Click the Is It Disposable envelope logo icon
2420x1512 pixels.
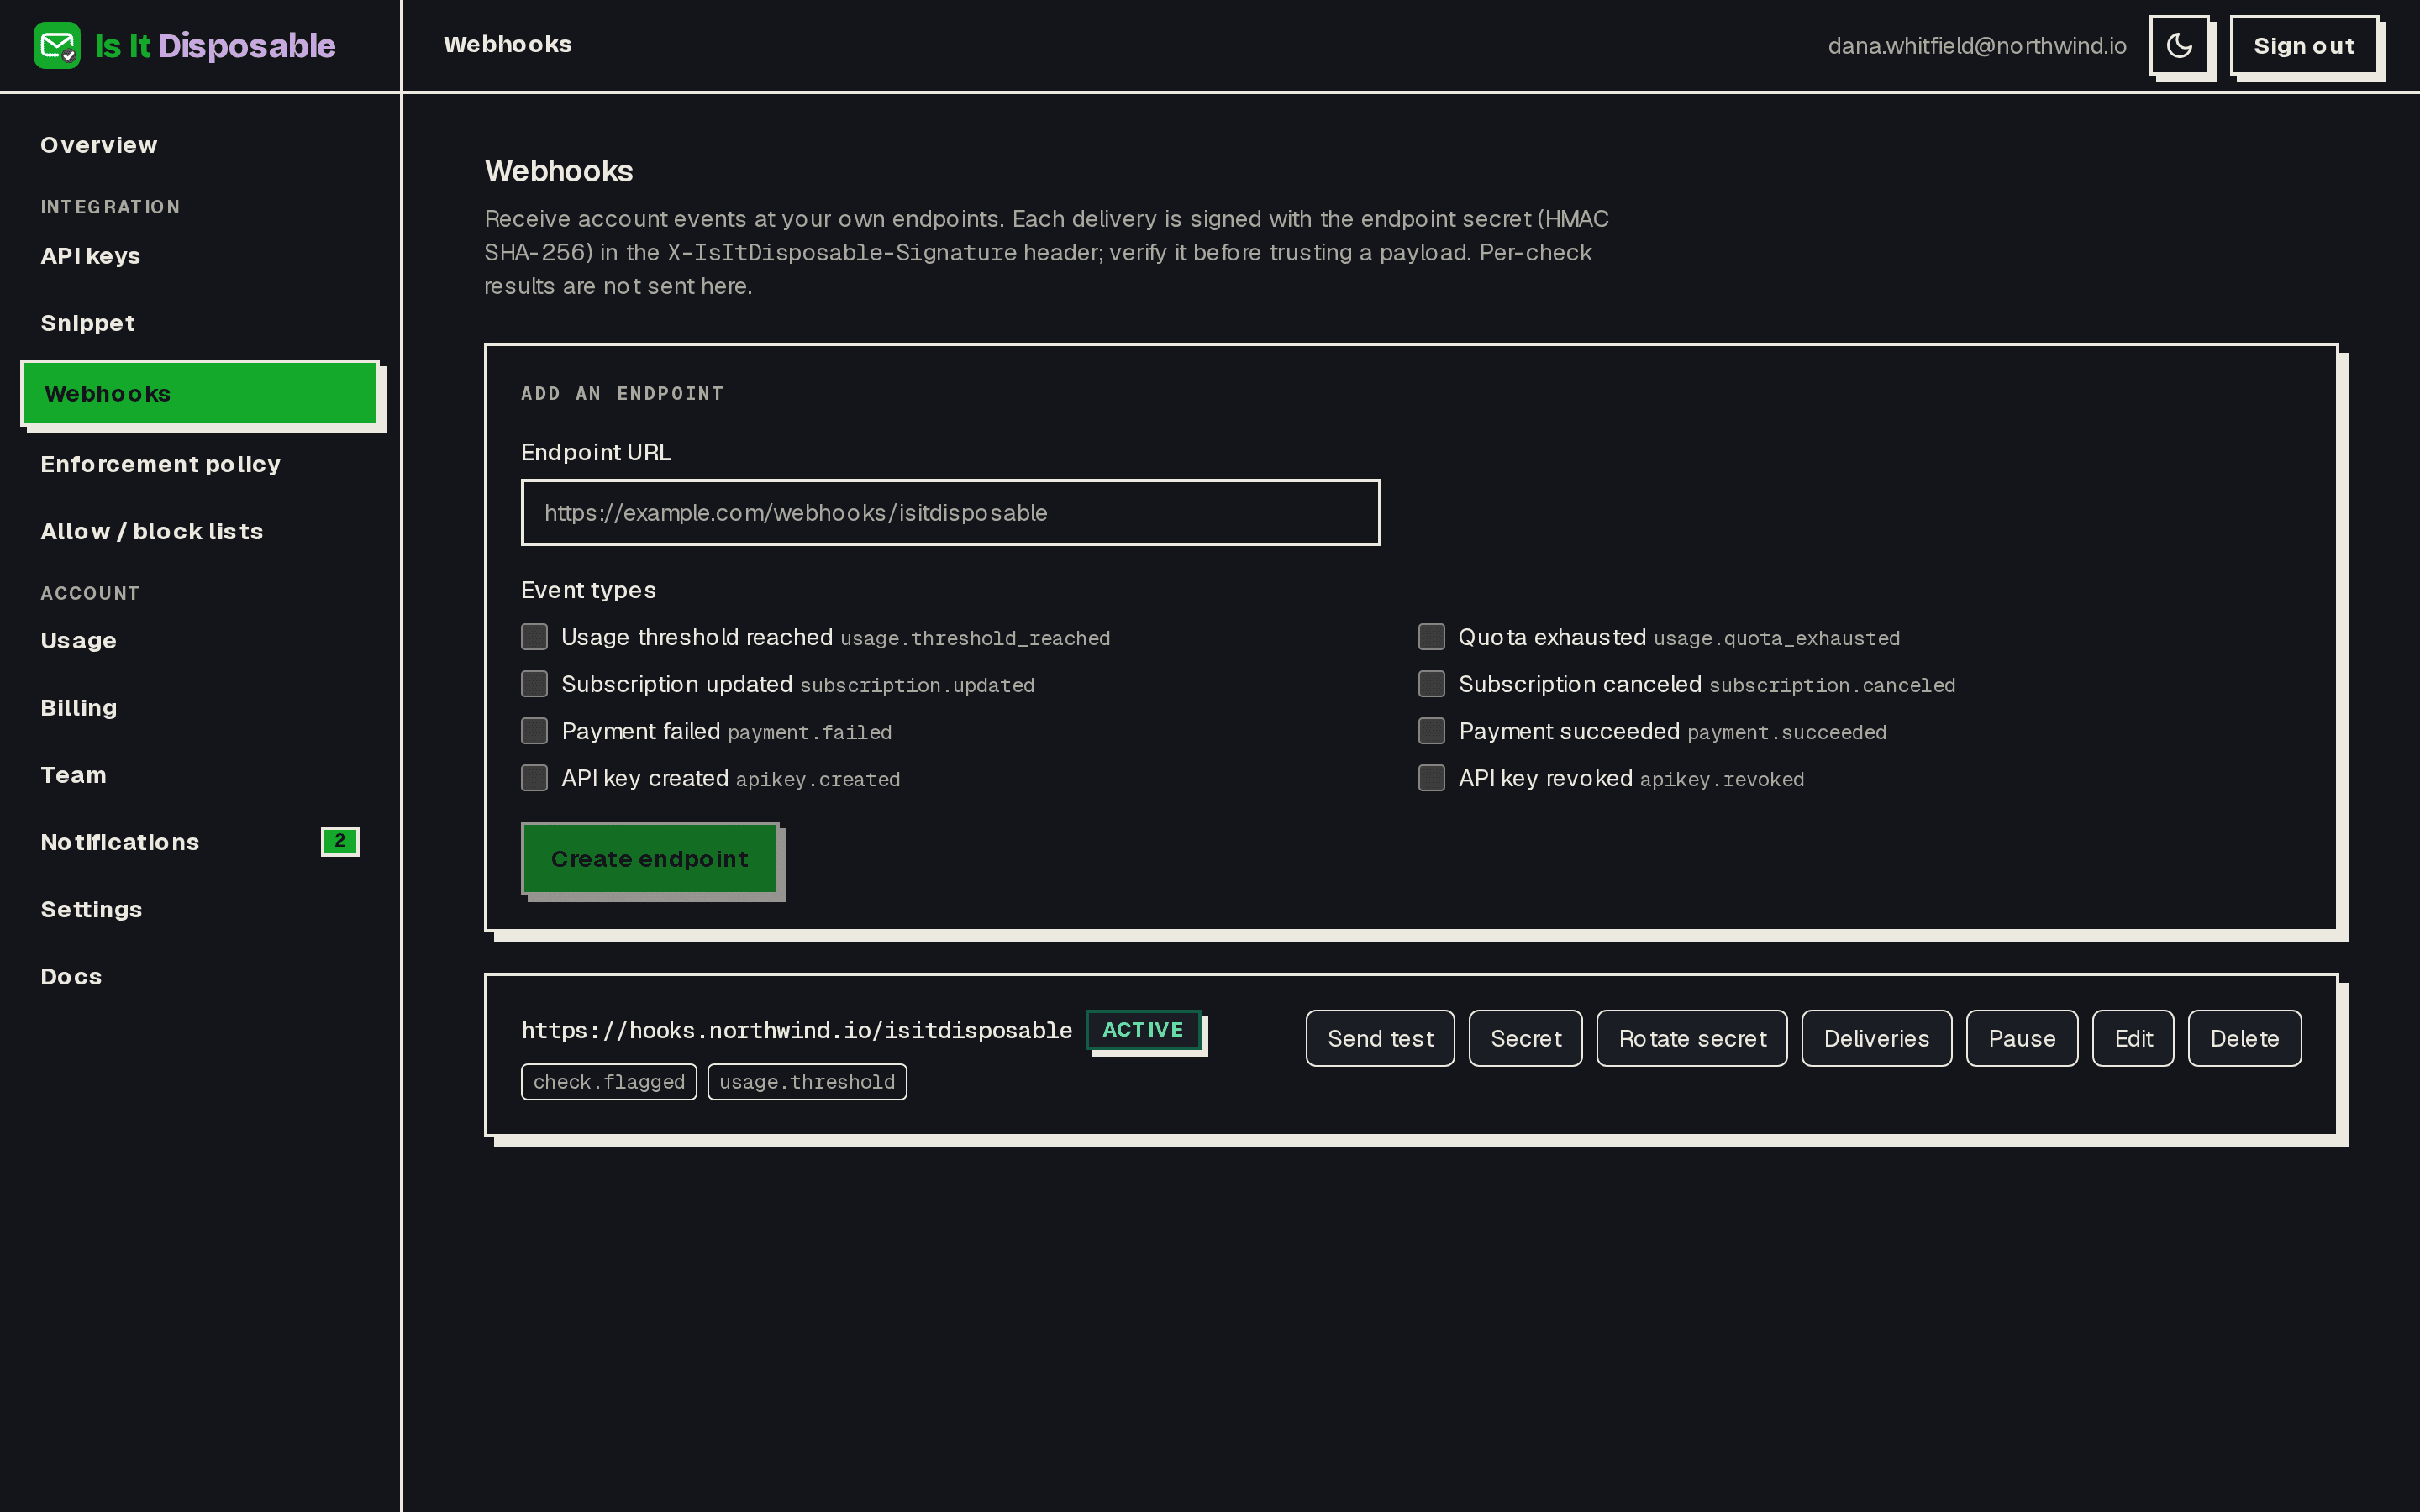click(57, 45)
